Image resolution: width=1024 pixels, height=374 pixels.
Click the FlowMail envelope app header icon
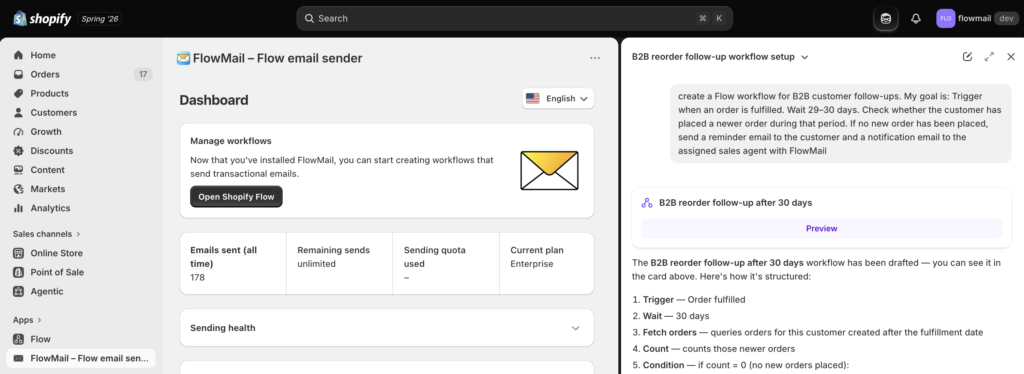[x=184, y=59]
